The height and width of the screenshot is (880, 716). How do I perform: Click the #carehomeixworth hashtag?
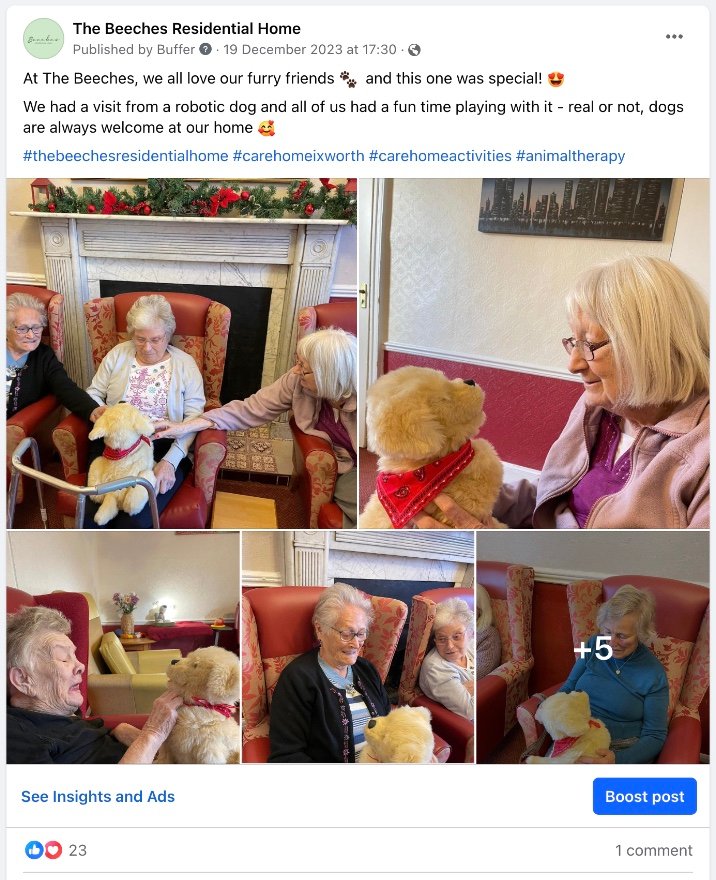299,155
